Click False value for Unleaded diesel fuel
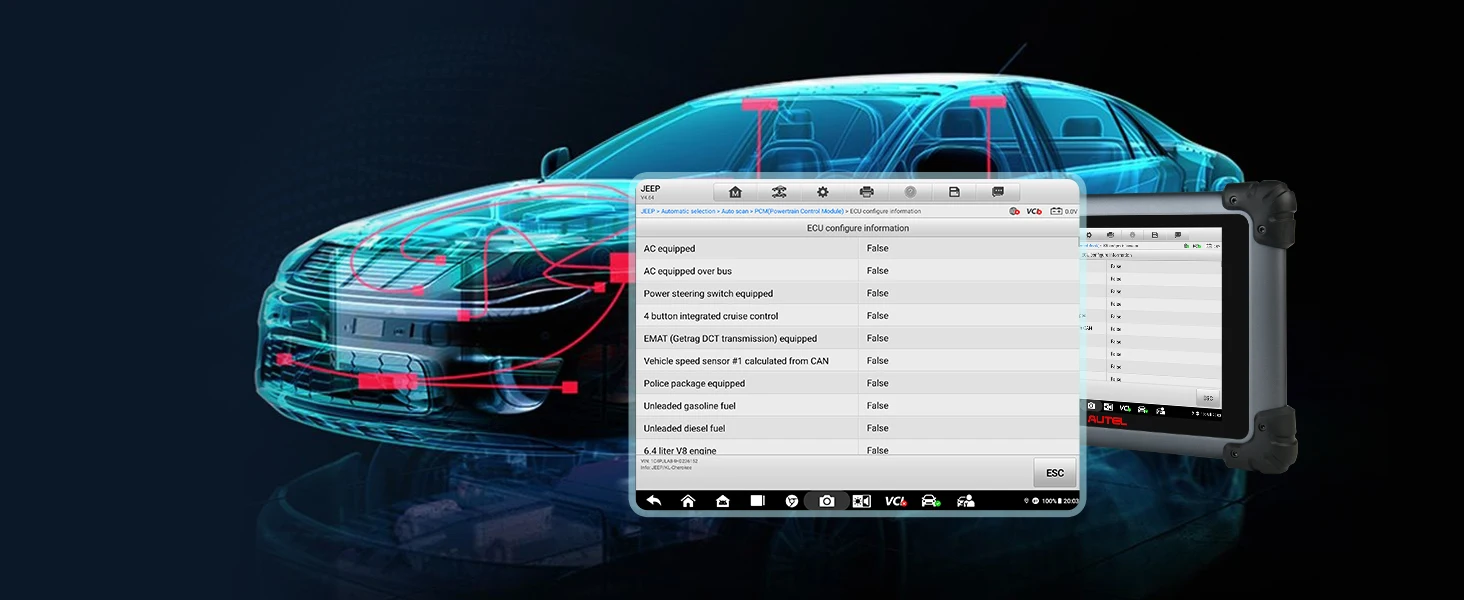 tap(878, 428)
